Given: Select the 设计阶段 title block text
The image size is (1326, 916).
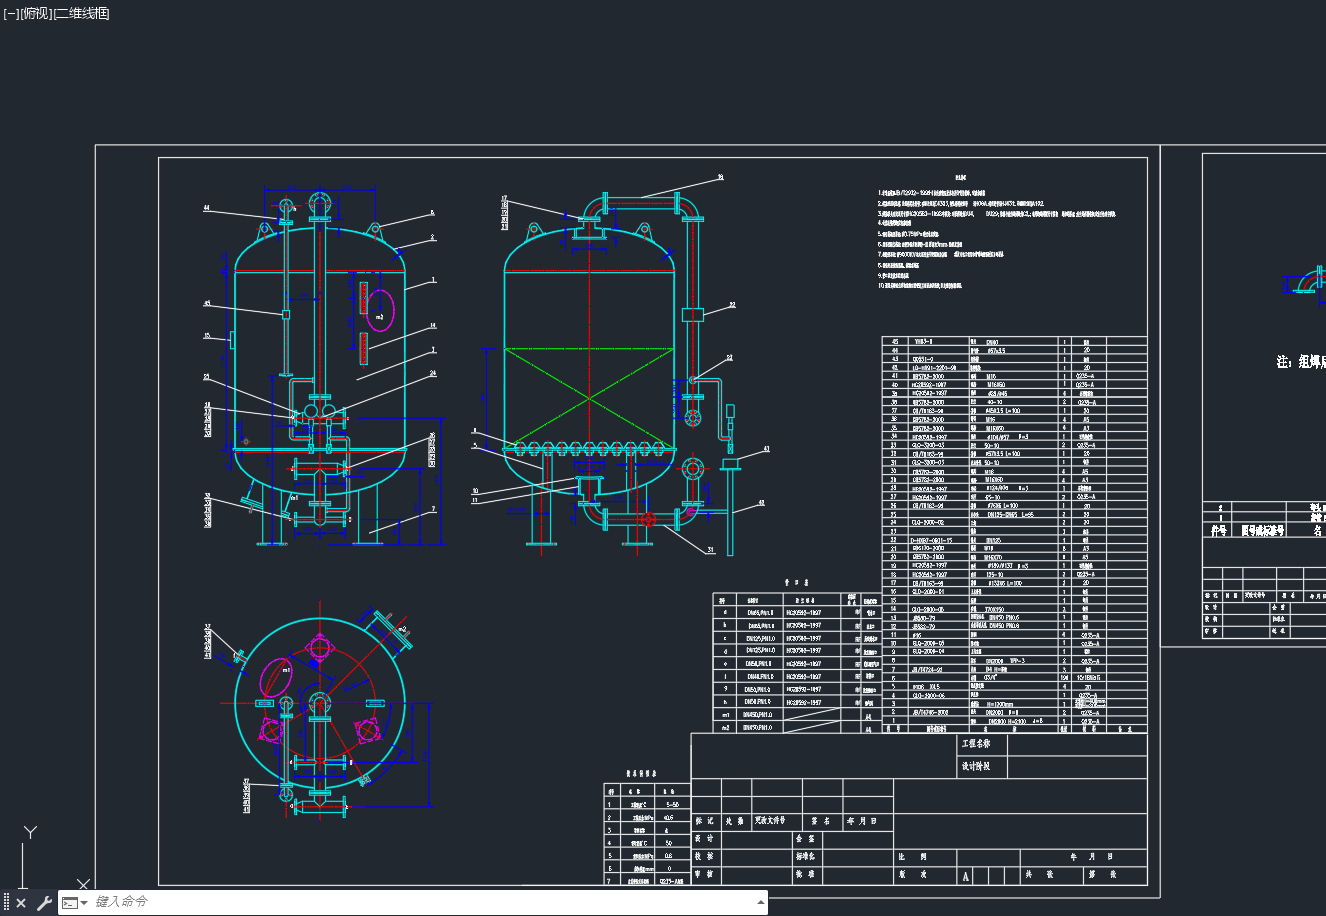Looking at the screenshot, I should 976,767.
